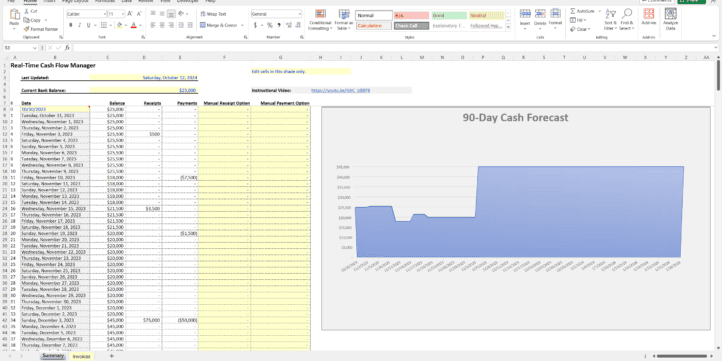Image resolution: width=722 pixels, height=361 pixels.
Task: Expand the Merge & Center dropdown arrow
Action: [x=243, y=25]
